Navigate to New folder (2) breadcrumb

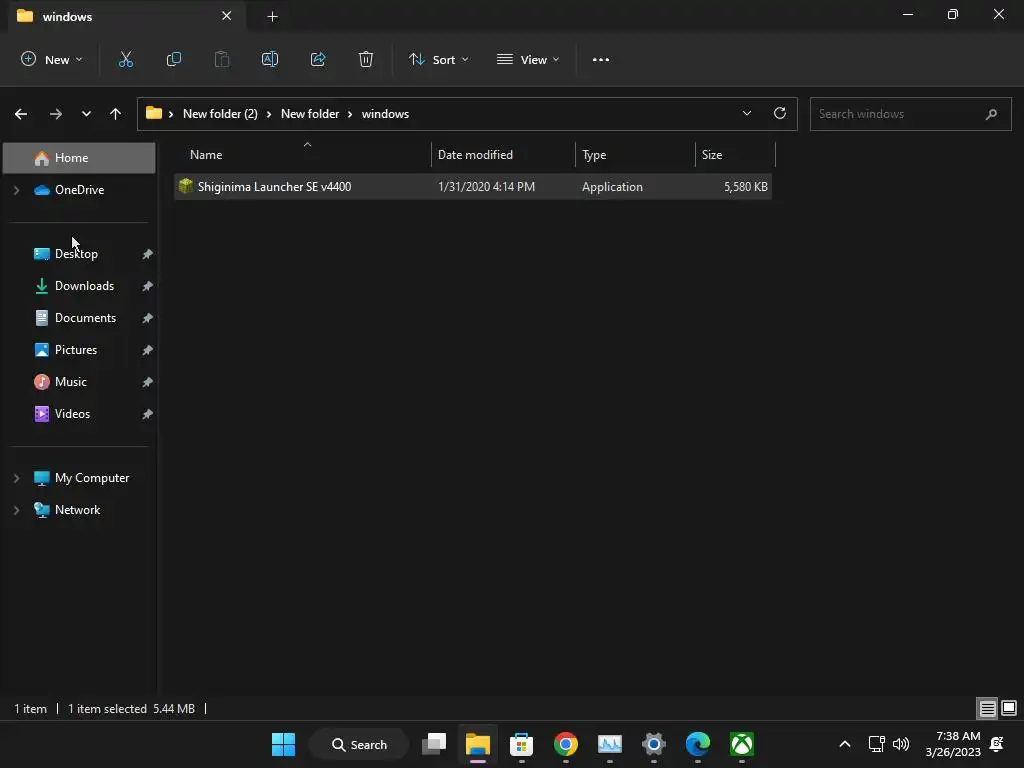pos(220,114)
